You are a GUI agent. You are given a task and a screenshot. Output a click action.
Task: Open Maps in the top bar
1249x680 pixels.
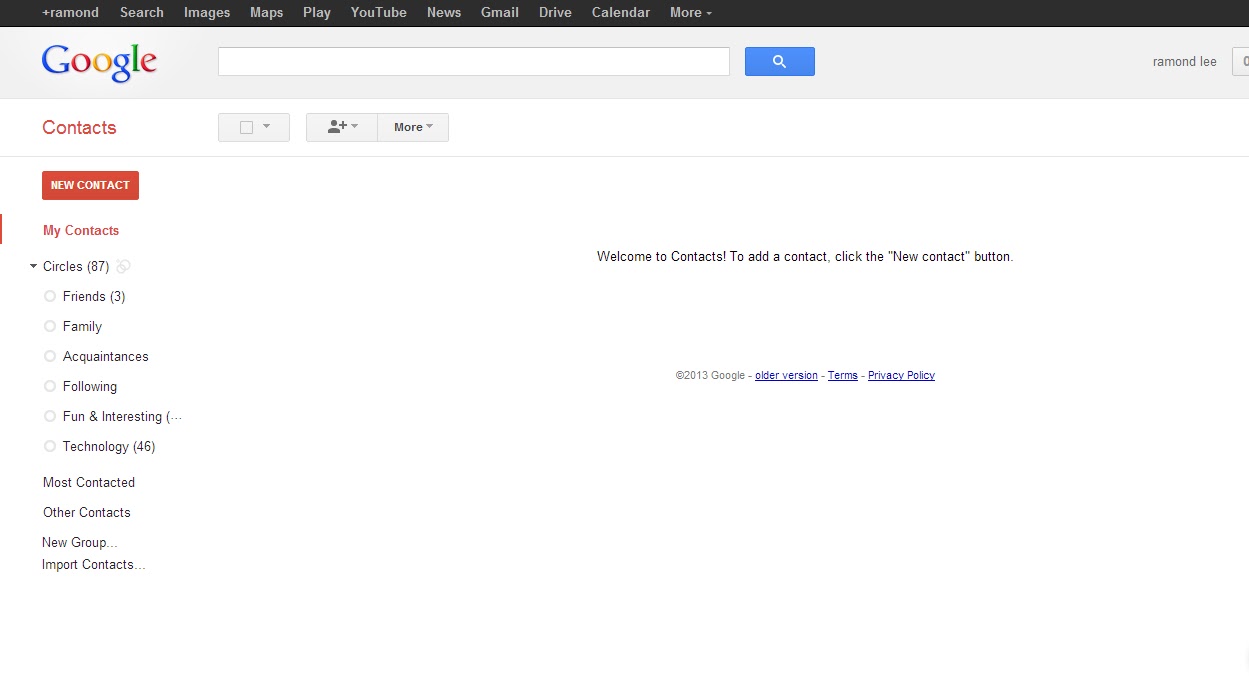click(267, 13)
